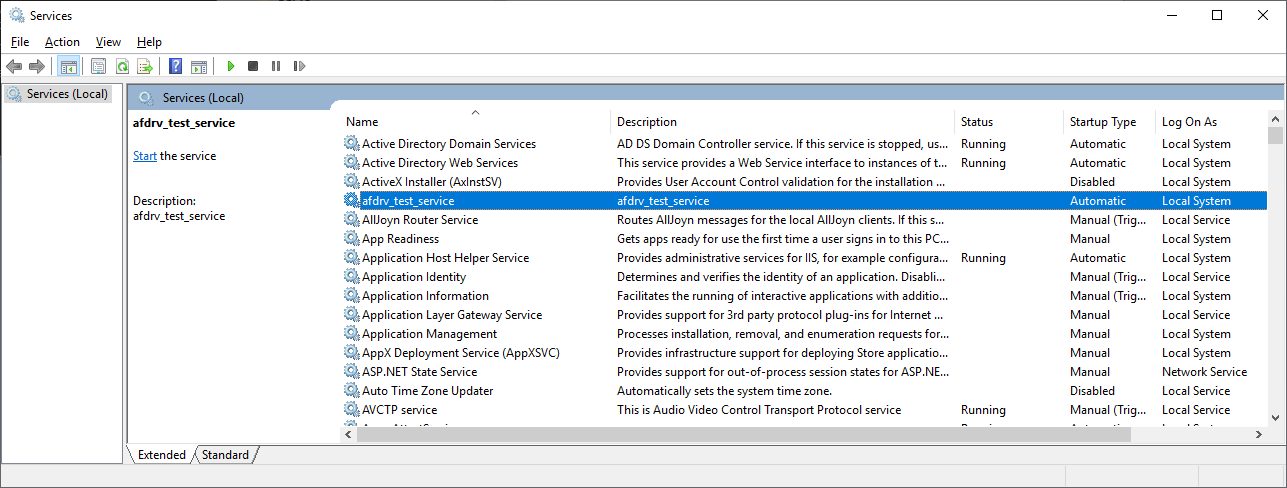Screen dimensions: 1287x488
Task: Click the horizontal scrollbar right arrow
Action: click(1258, 435)
